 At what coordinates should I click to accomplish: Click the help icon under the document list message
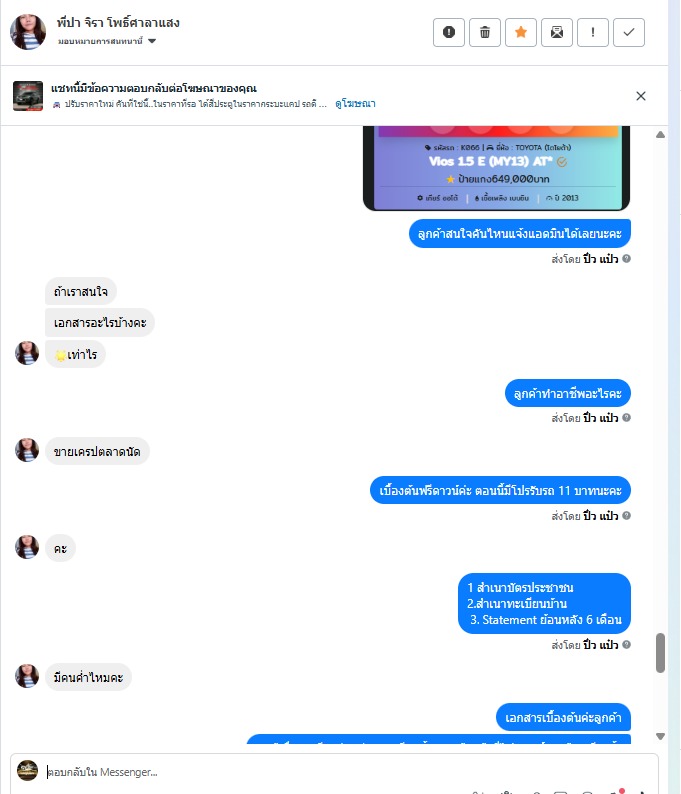626,645
